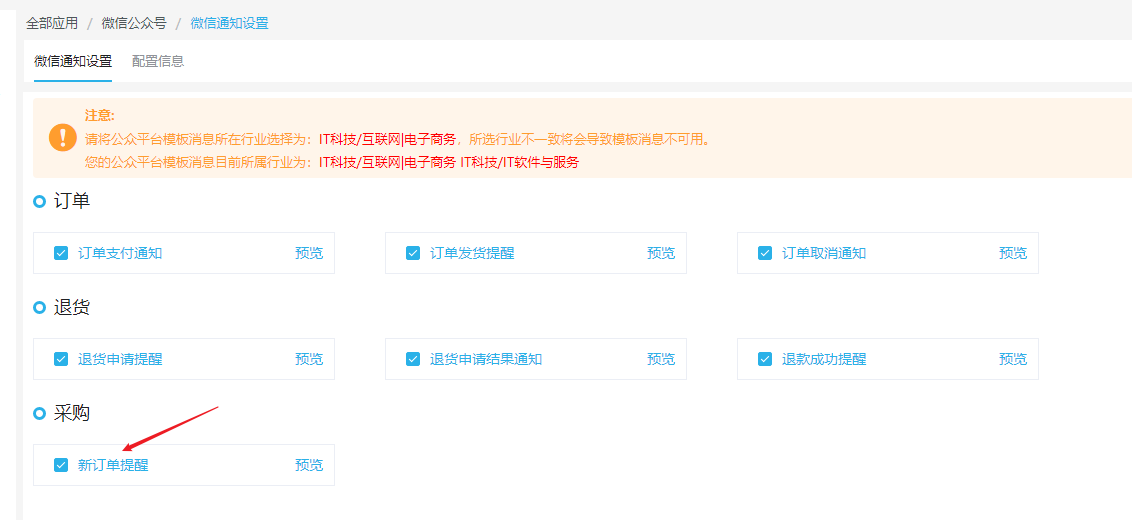Open 全部应用 in the breadcrumb
Image resolution: width=1132 pixels, height=520 pixels.
click(52, 23)
